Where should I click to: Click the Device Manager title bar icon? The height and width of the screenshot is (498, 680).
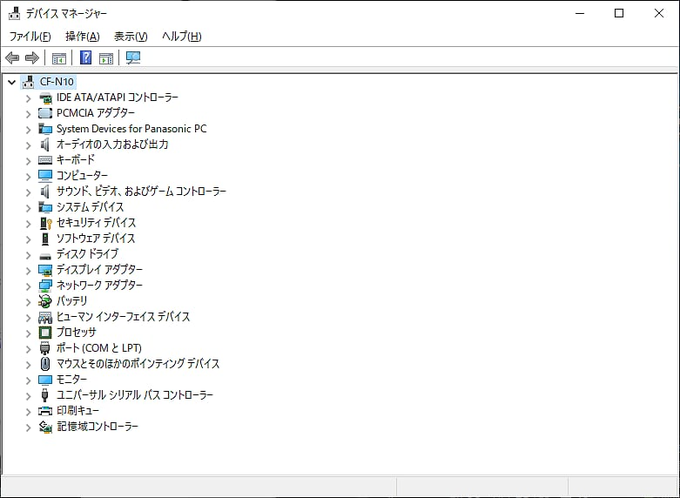[14, 13]
